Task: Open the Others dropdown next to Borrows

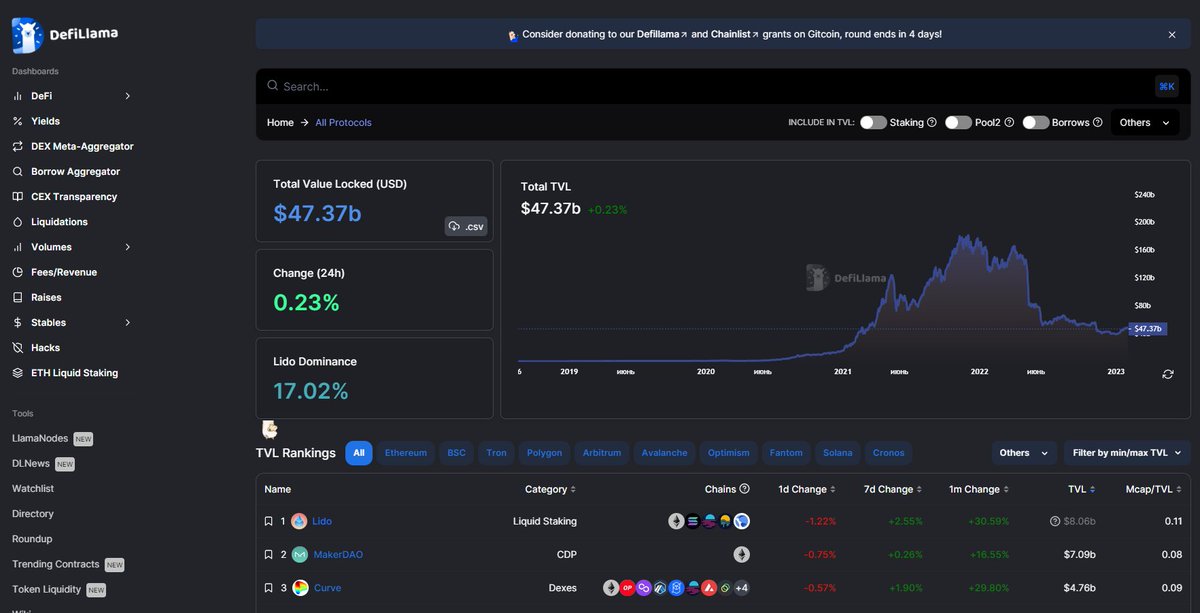Action: pyautogui.click(x=1145, y=122)
